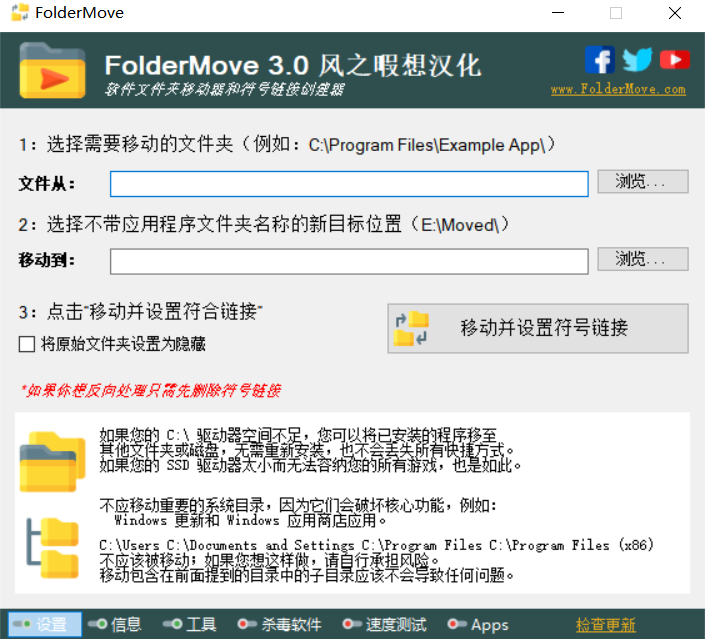Open the 杀毒软件 tab
Viewport: 705px width, 639px height.
[x=280, y=624]
